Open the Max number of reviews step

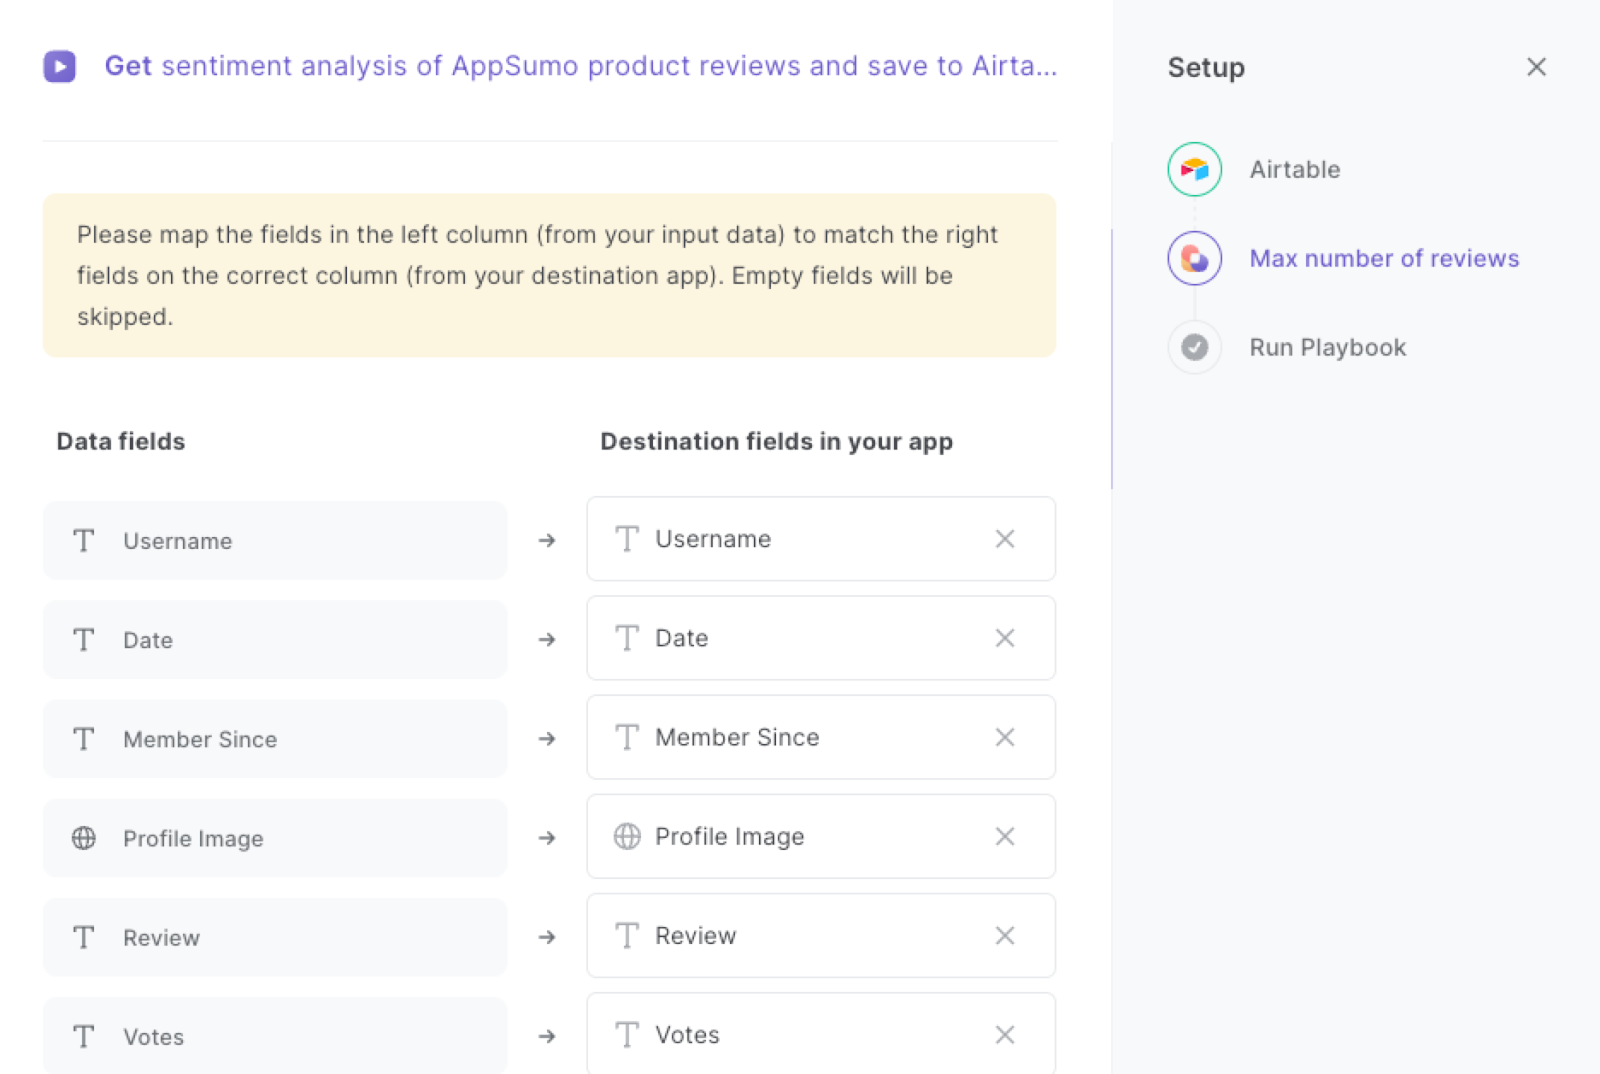point(1384,258)
